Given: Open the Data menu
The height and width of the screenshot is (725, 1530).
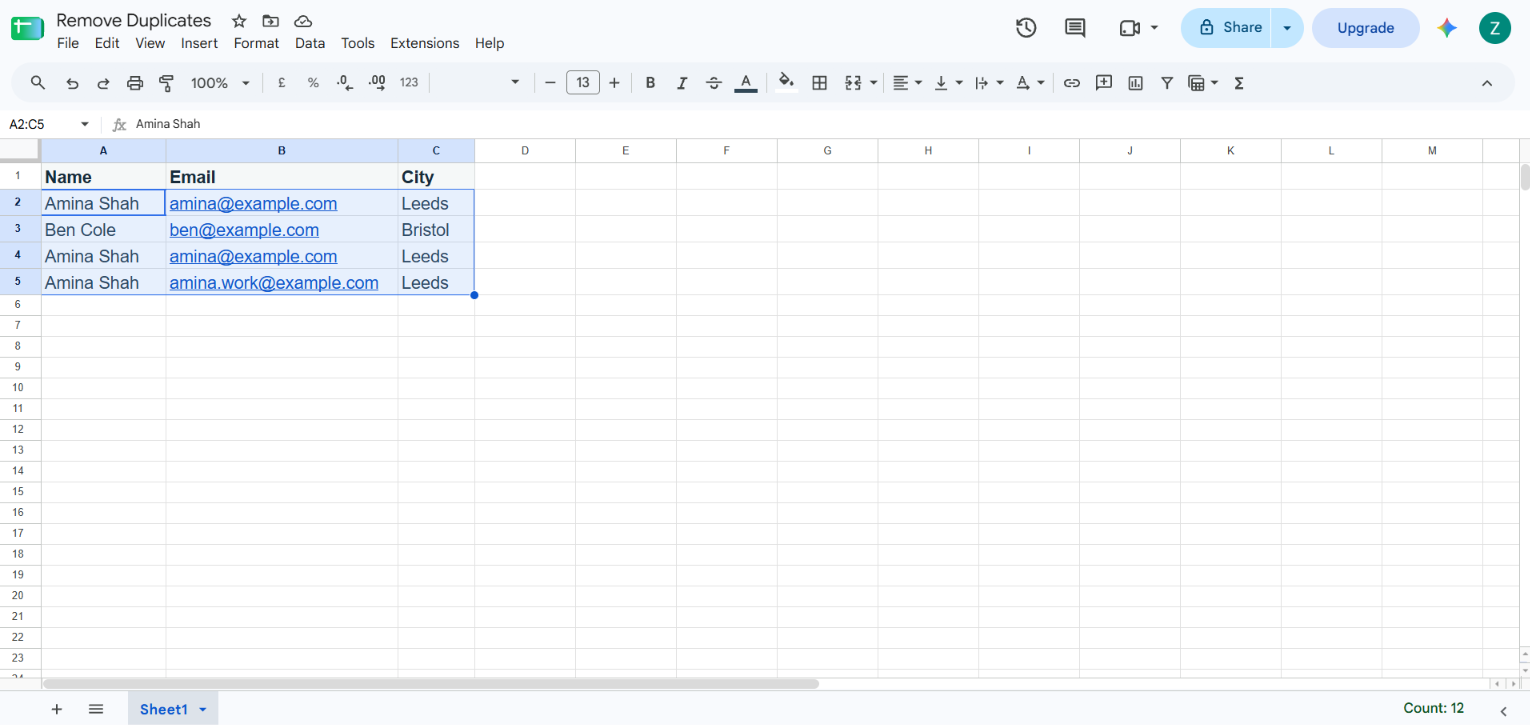Looking at the screenshot, I should pos(310,43).
